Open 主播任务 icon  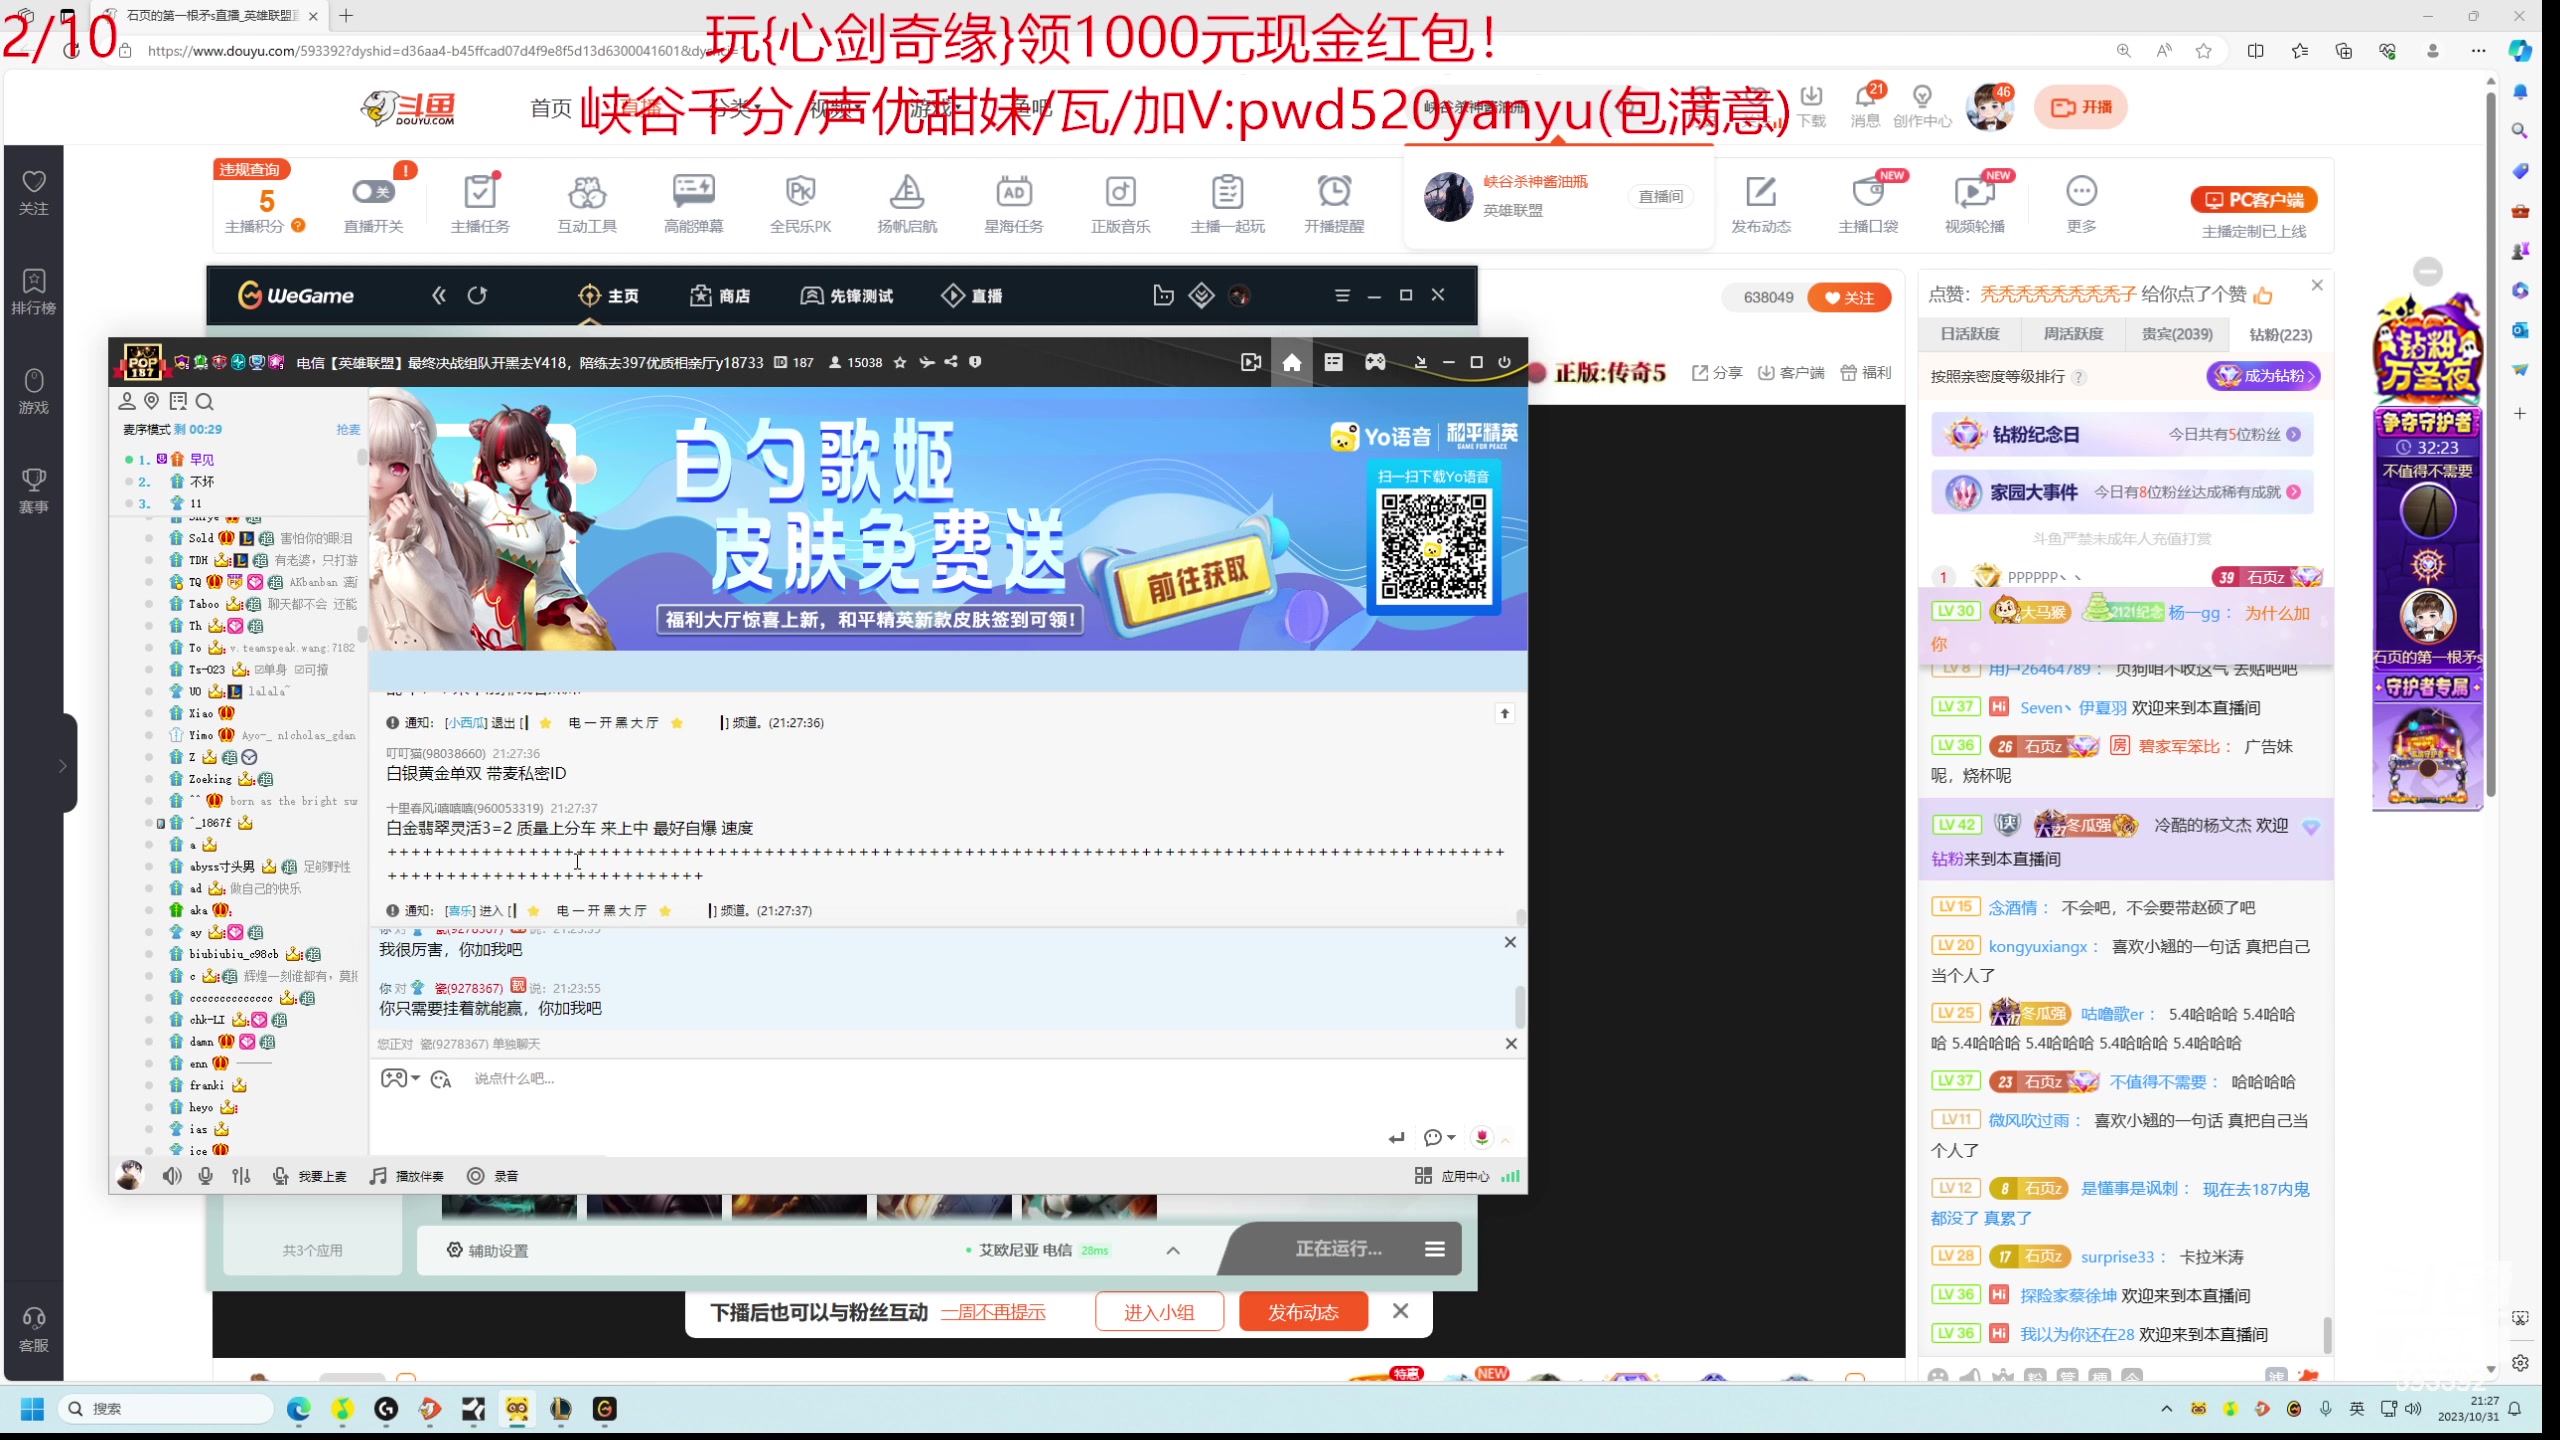pyautogui.click(x=481, y=190)
